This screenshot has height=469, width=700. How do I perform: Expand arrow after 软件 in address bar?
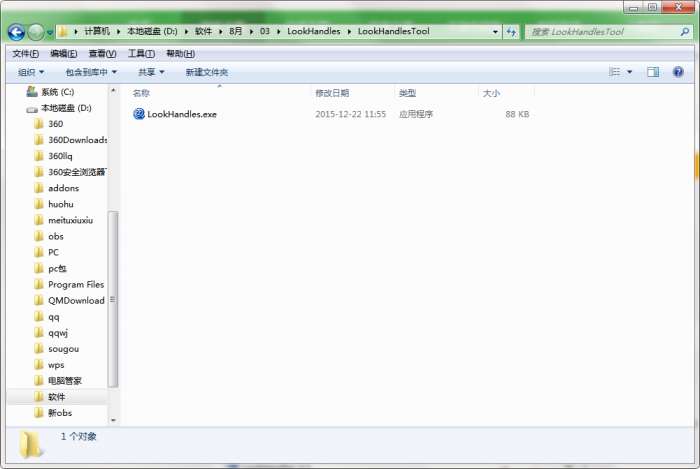(221, 32)
